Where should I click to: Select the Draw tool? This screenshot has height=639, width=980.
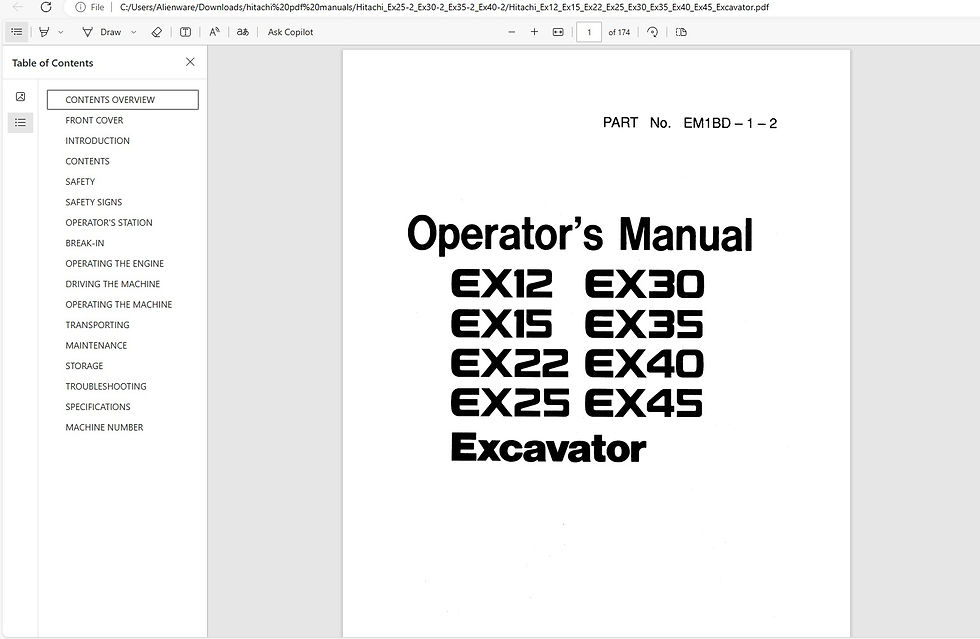(x=102, y=32)
